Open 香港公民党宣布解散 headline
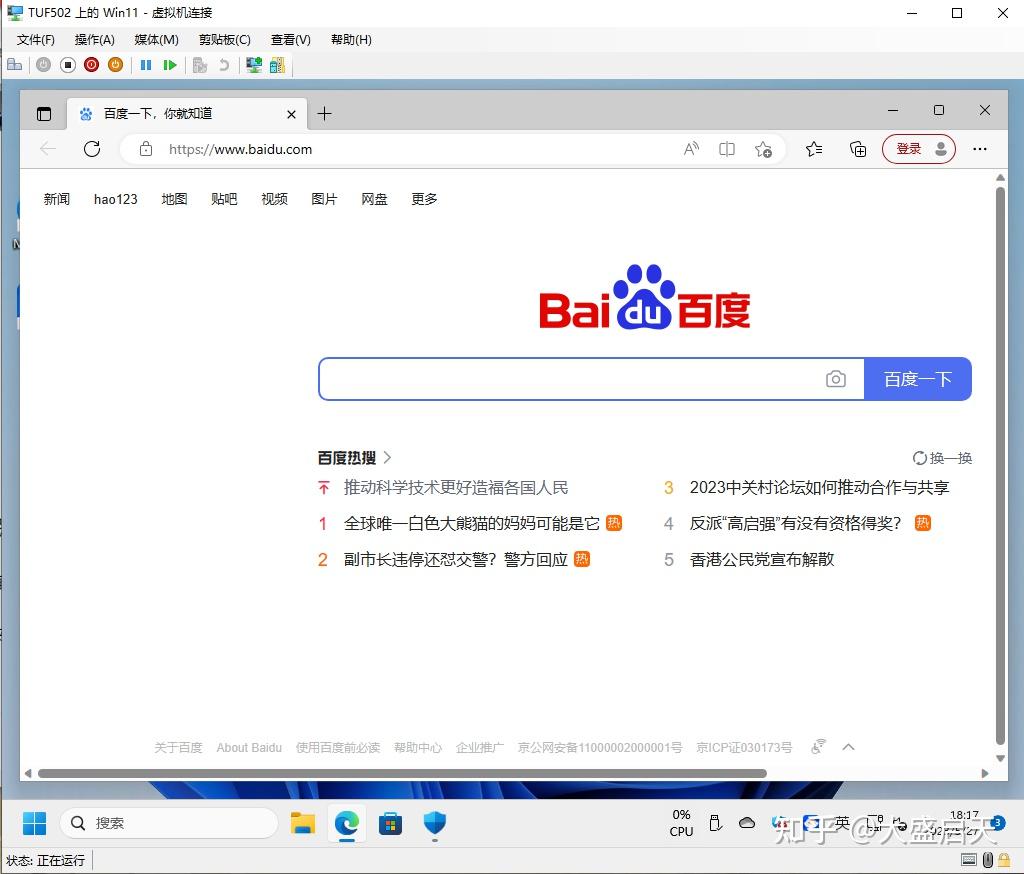The height and width of the screenshot is (874, 1024). pyautogui.click(x=761, y=559)
